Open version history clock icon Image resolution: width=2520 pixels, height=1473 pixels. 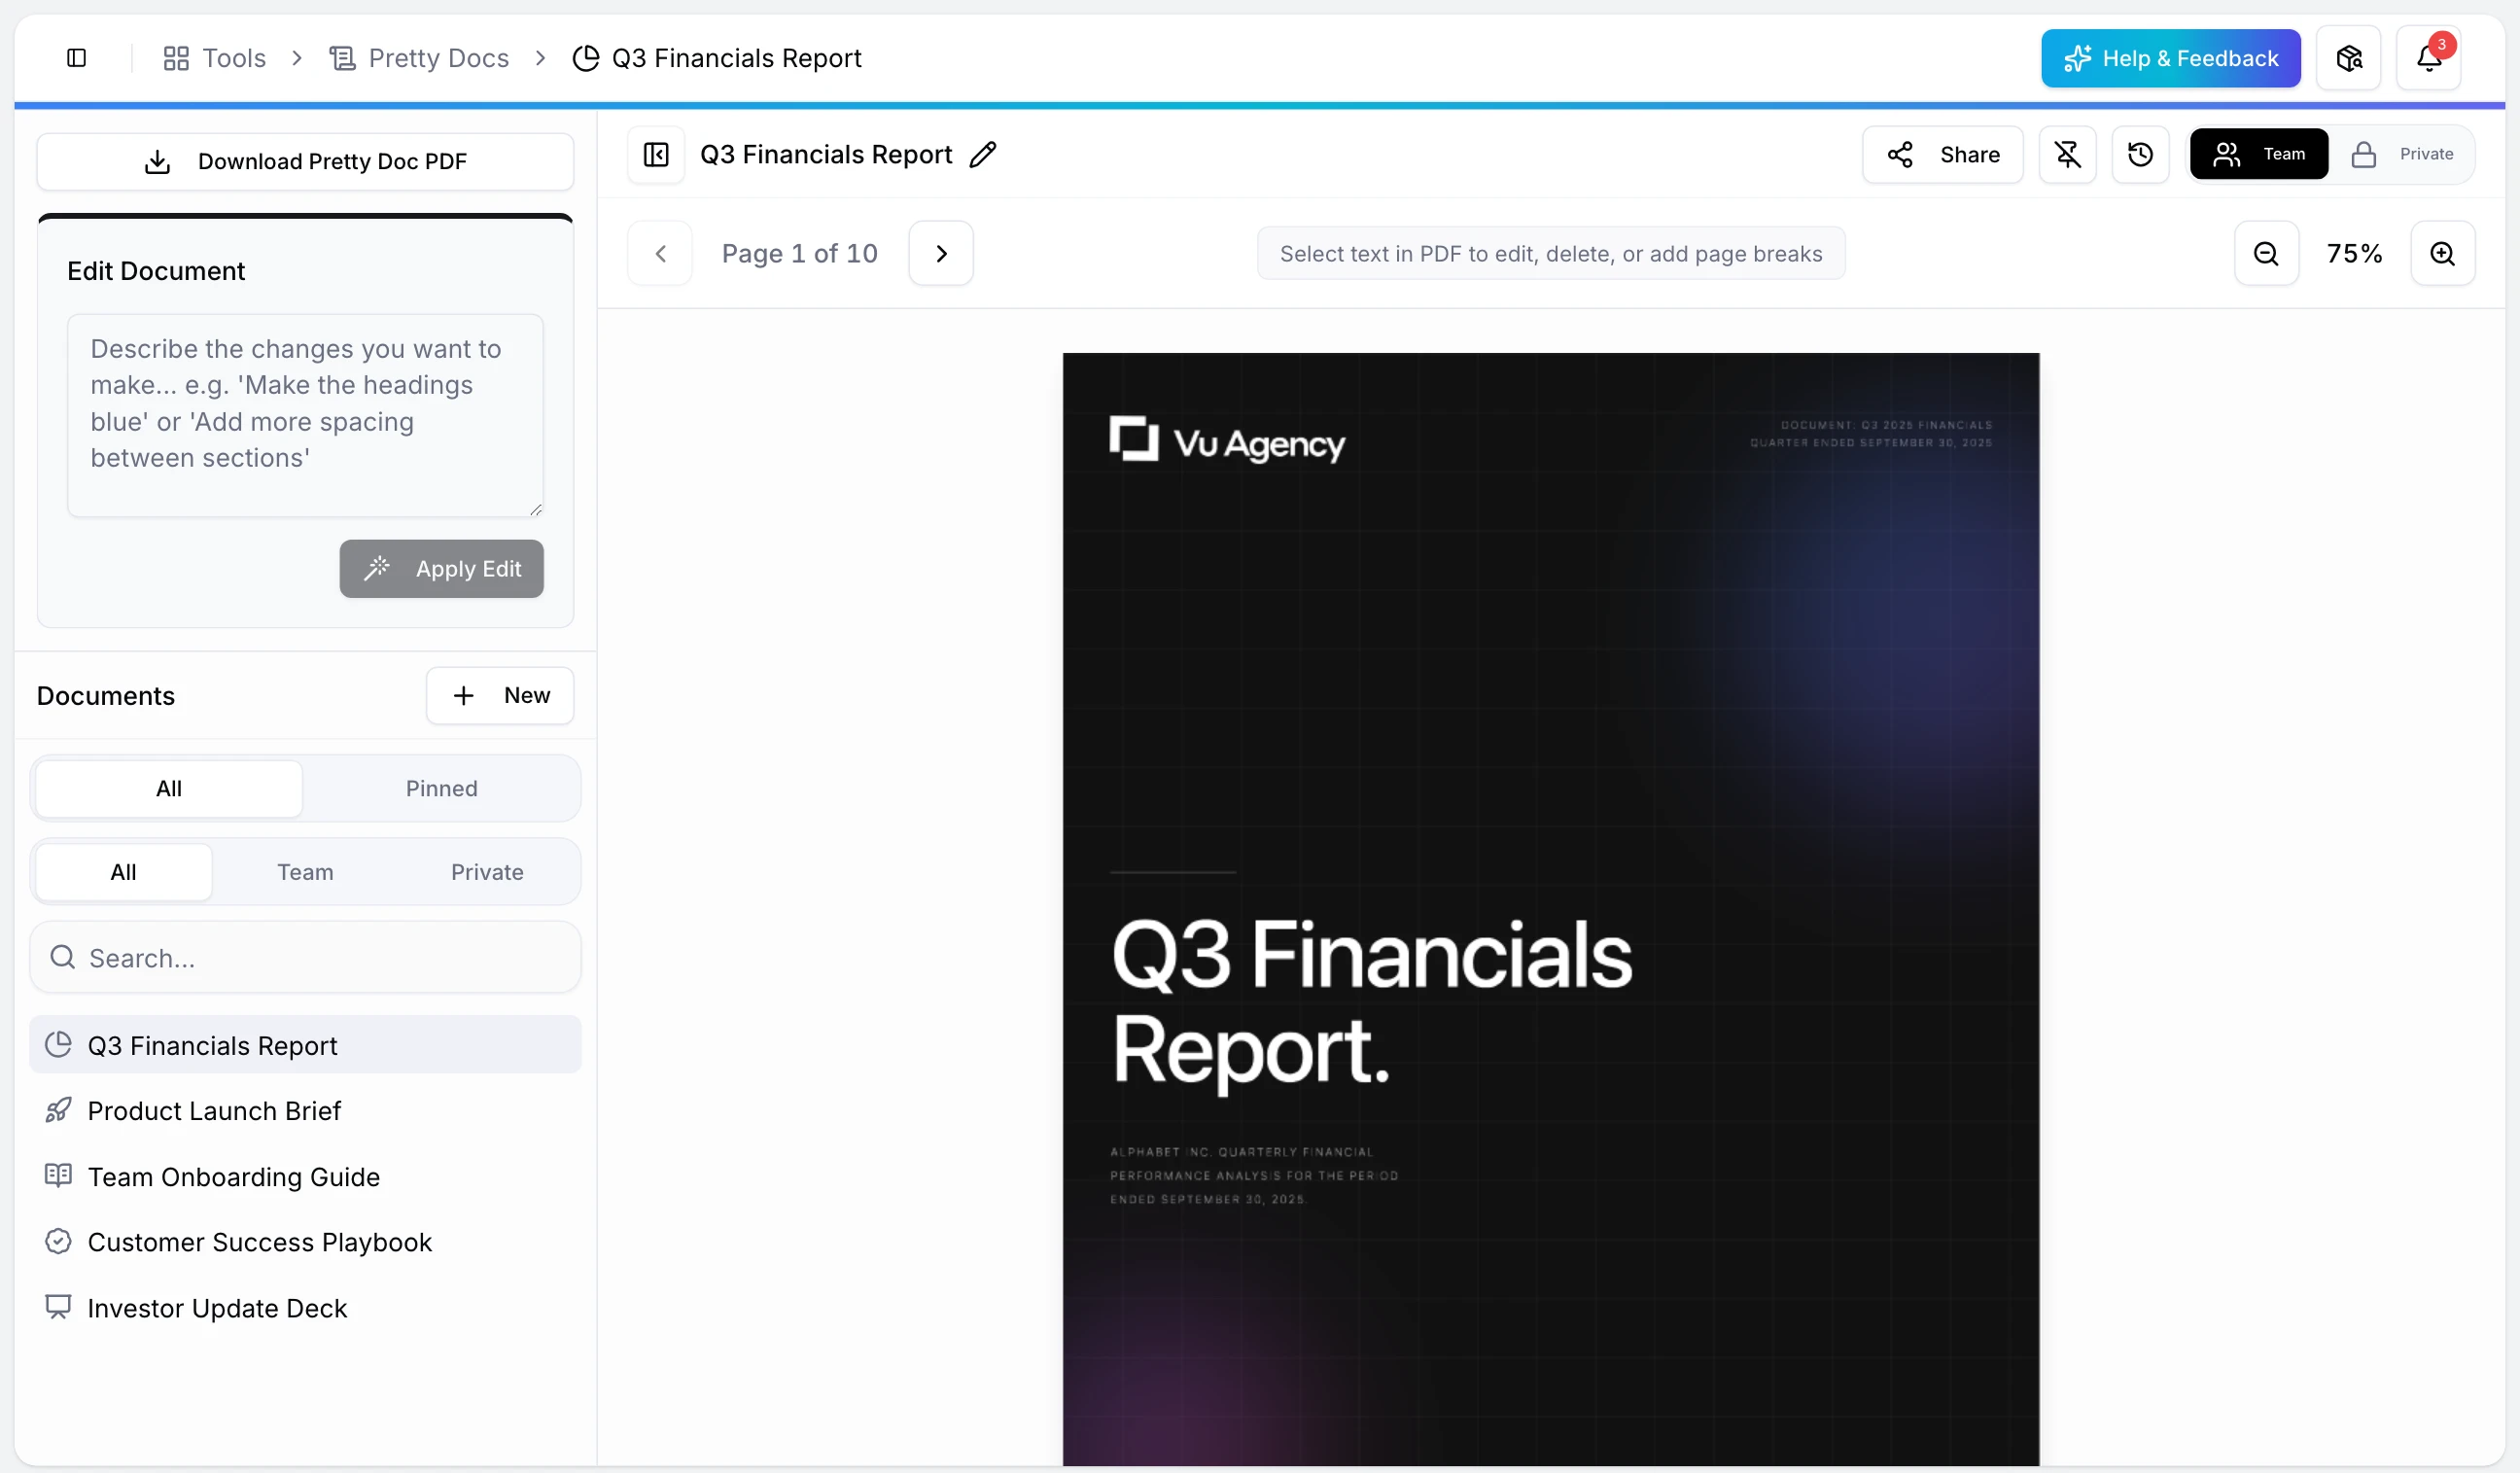pyautogui.click(x=2140, y=154)
